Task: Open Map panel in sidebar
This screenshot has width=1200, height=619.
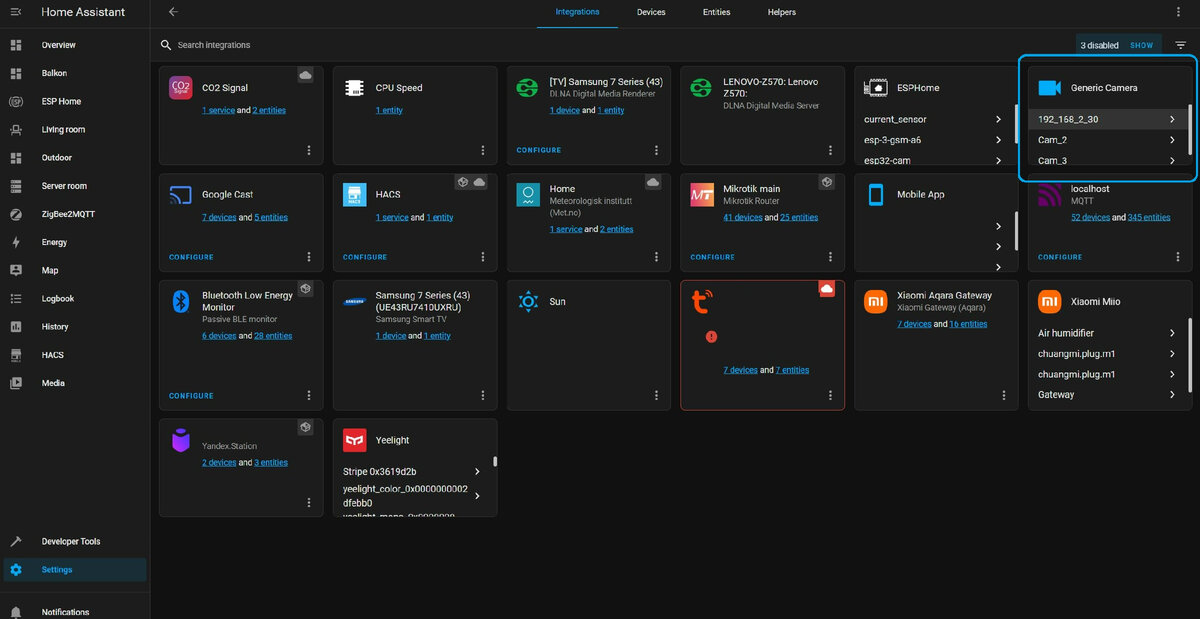Action: [75, 270]
